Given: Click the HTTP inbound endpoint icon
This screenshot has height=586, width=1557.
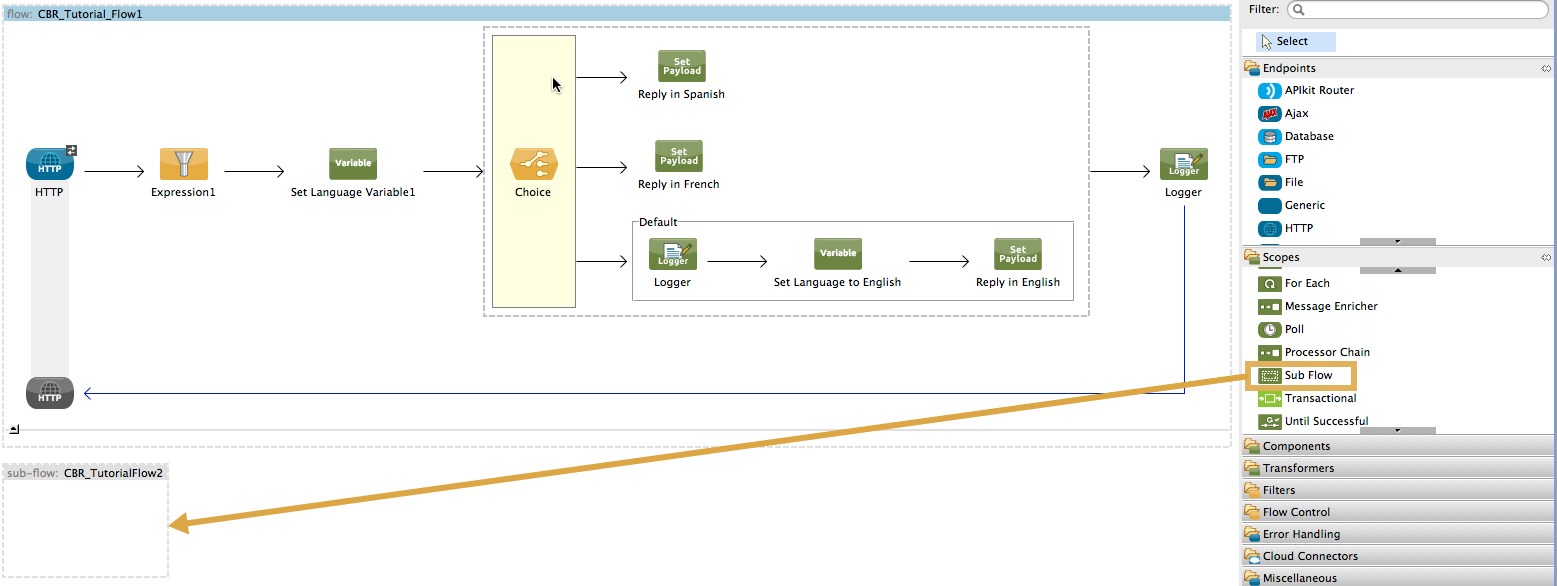Looking at the screenshot, I should point(49,164).
